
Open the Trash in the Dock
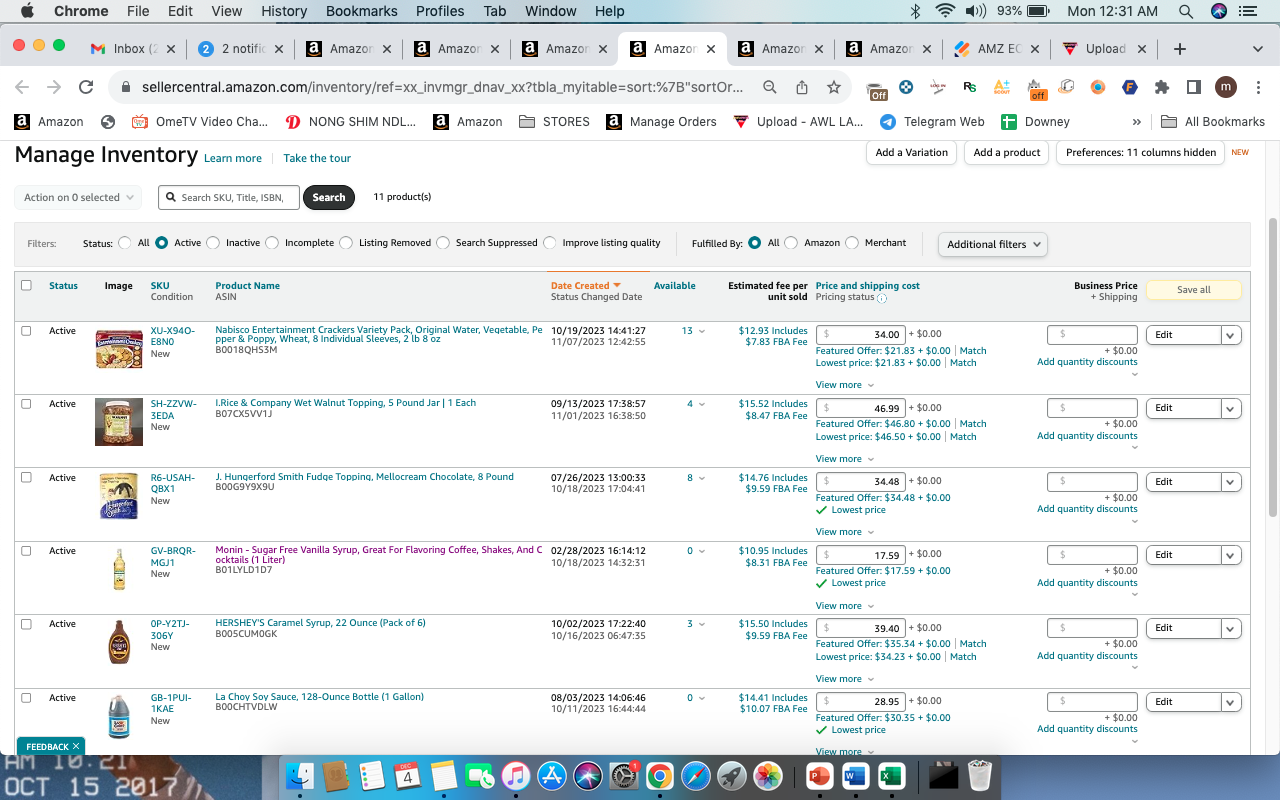click(x=980, y=775)
